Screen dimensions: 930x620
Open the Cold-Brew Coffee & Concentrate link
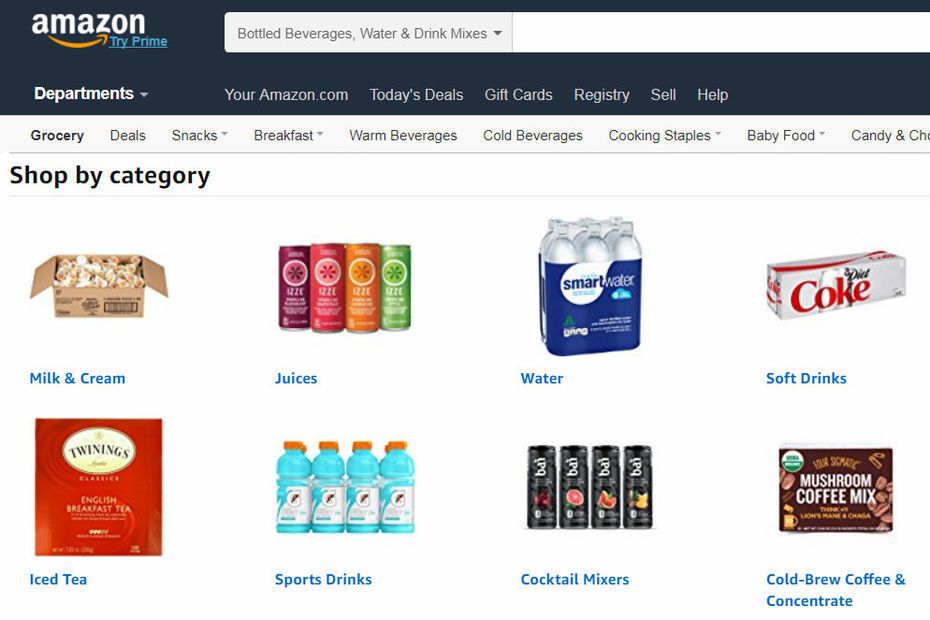coord(836,590)
